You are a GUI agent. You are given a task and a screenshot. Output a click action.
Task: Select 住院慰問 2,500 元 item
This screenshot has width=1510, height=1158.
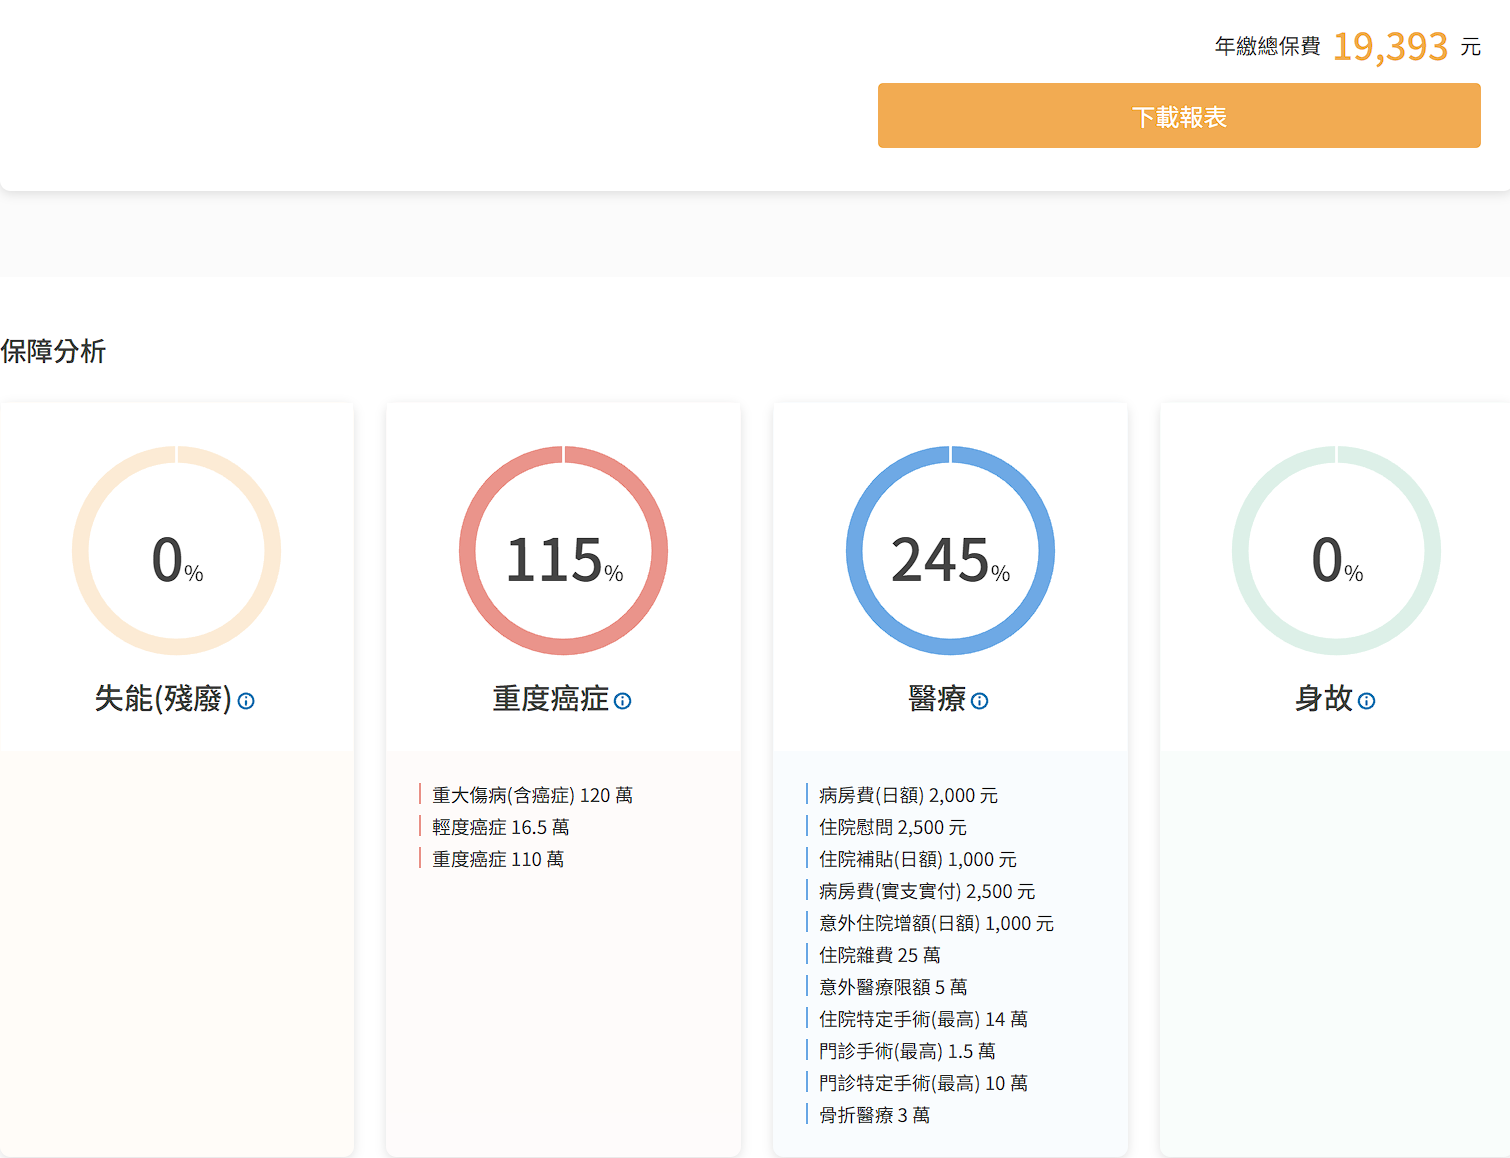pyautogui.click(x=892, y=827)
